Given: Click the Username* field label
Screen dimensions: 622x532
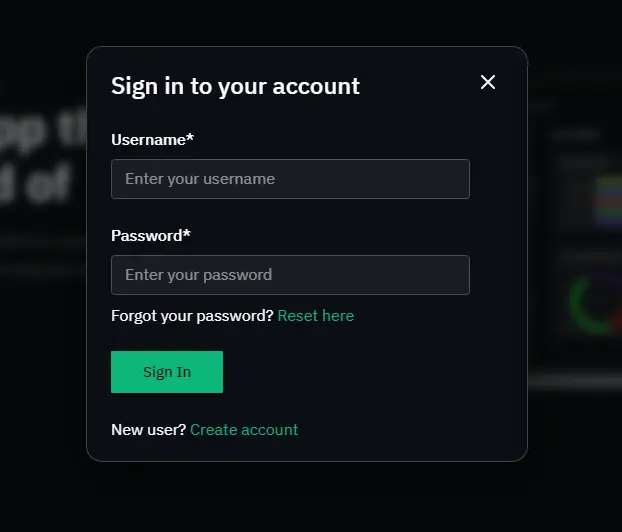Looking at the screenshot, I should pos(152,140).
